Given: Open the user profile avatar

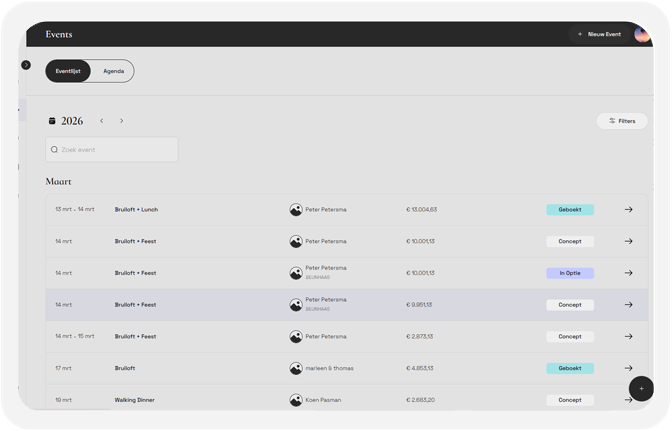Looking at the screenshot, I should pyautogui.click(x=642, y=34).
